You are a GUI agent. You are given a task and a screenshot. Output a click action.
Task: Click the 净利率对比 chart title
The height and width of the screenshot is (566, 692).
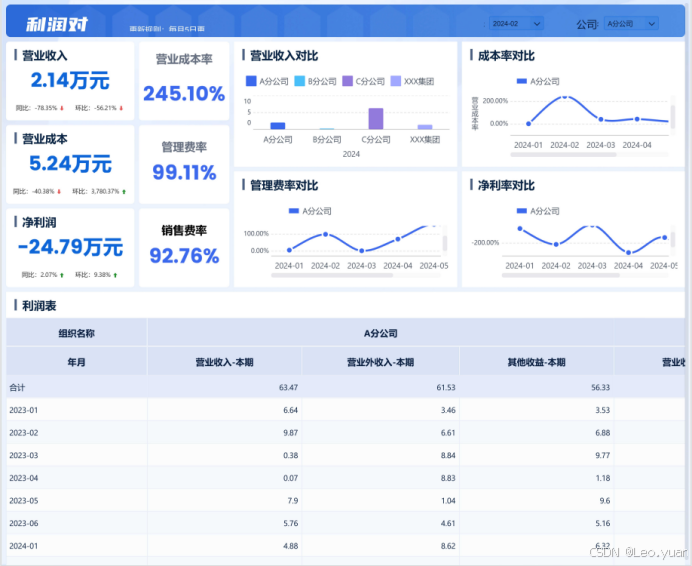click(506, 185)
